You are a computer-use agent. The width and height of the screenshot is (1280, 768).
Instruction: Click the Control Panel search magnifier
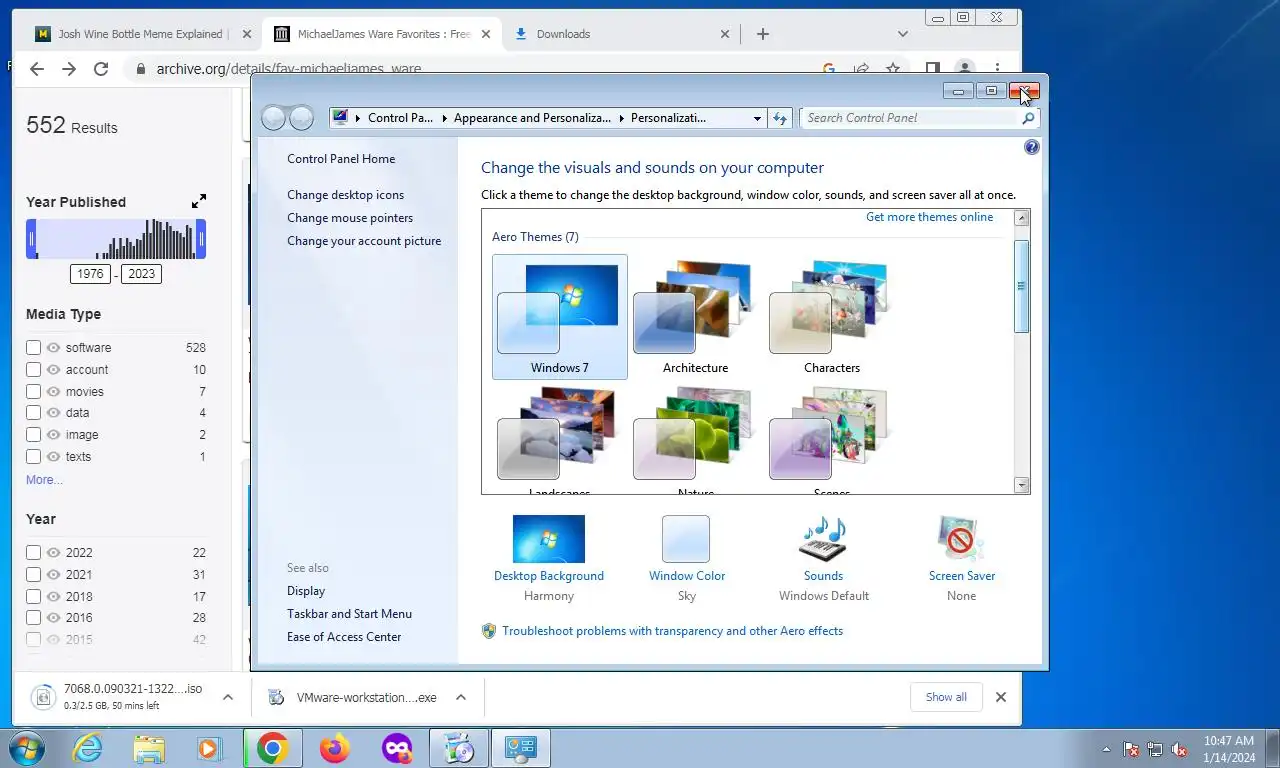pyautogui.click(x=1028, y=118)
